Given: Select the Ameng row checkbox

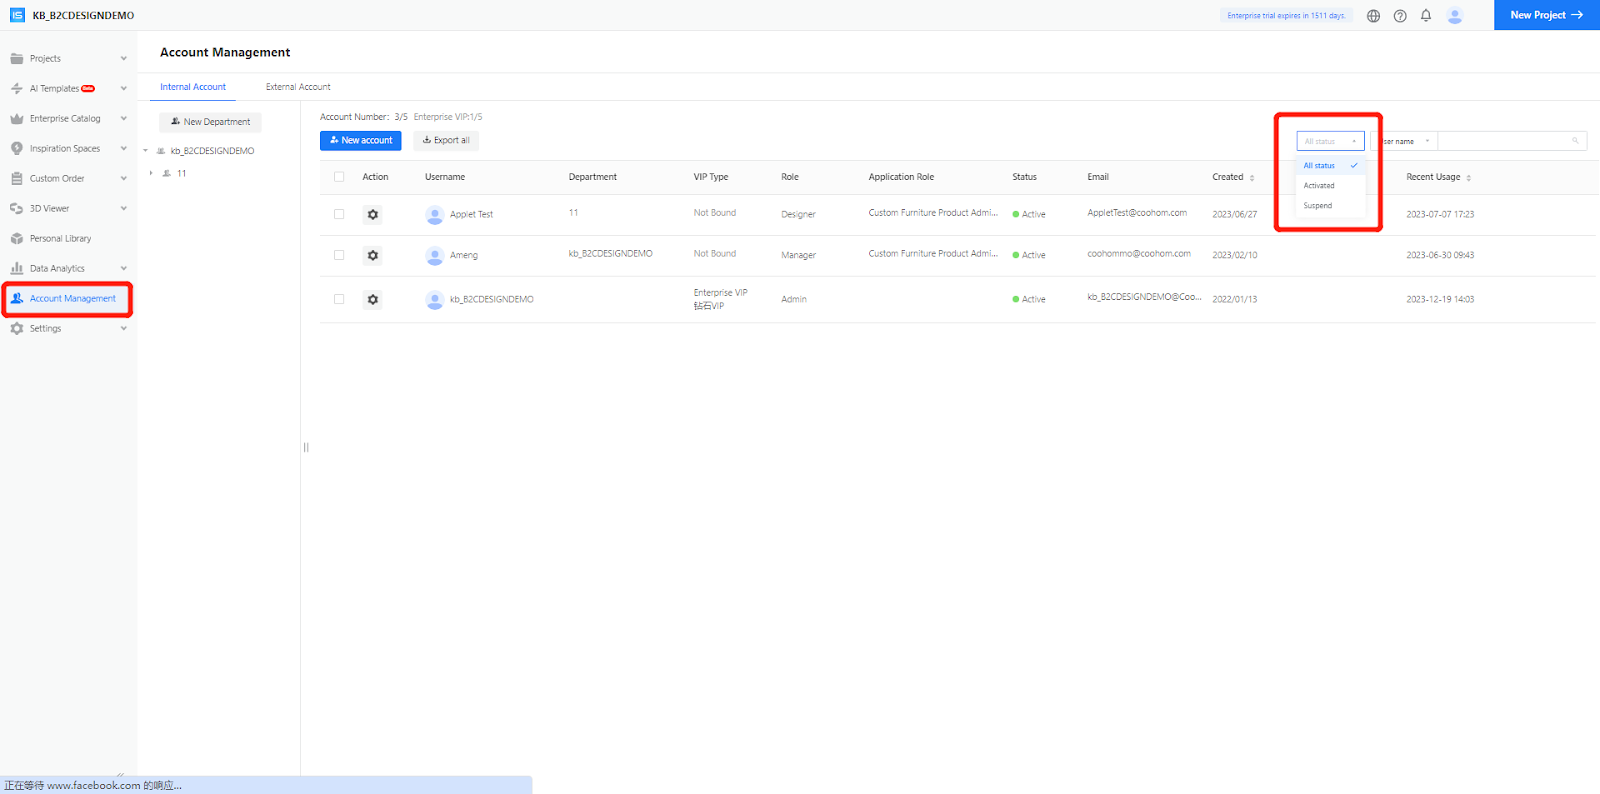Looking at the screenshot, I should point(339,255).
